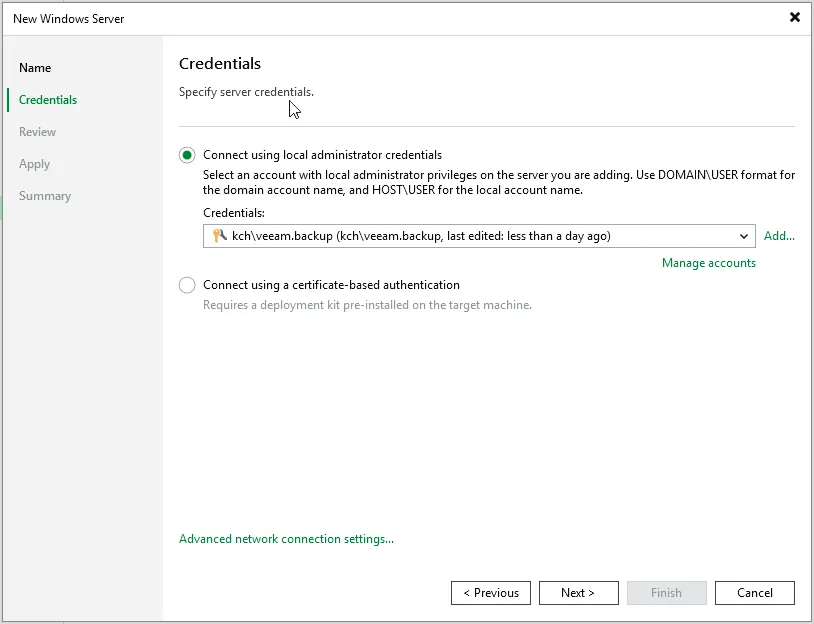The width and height of the screenshot is (814, 624).
Task: Click the Add... credentials link
Action: click(x=779, y=236)
